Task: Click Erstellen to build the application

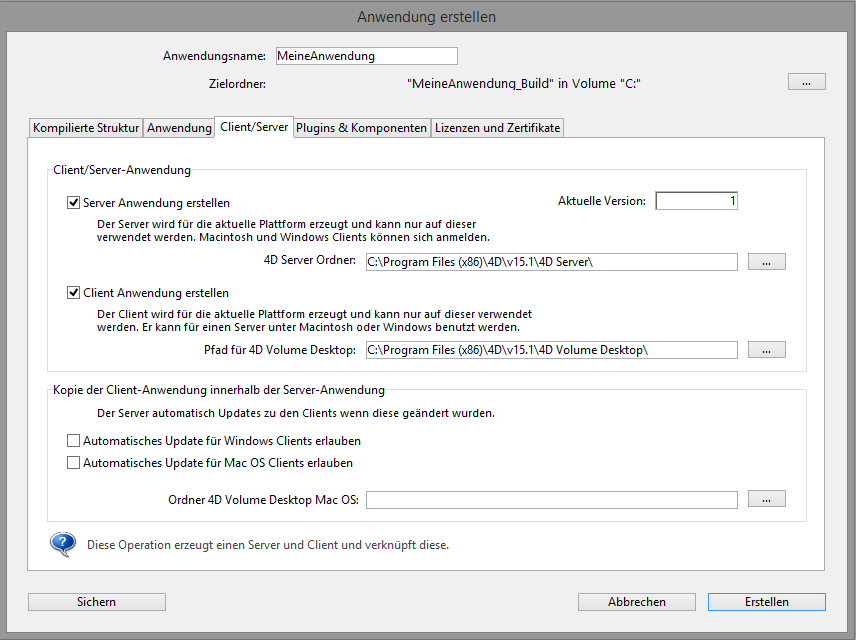Action: pyautogui.click(x=766, y=602)
